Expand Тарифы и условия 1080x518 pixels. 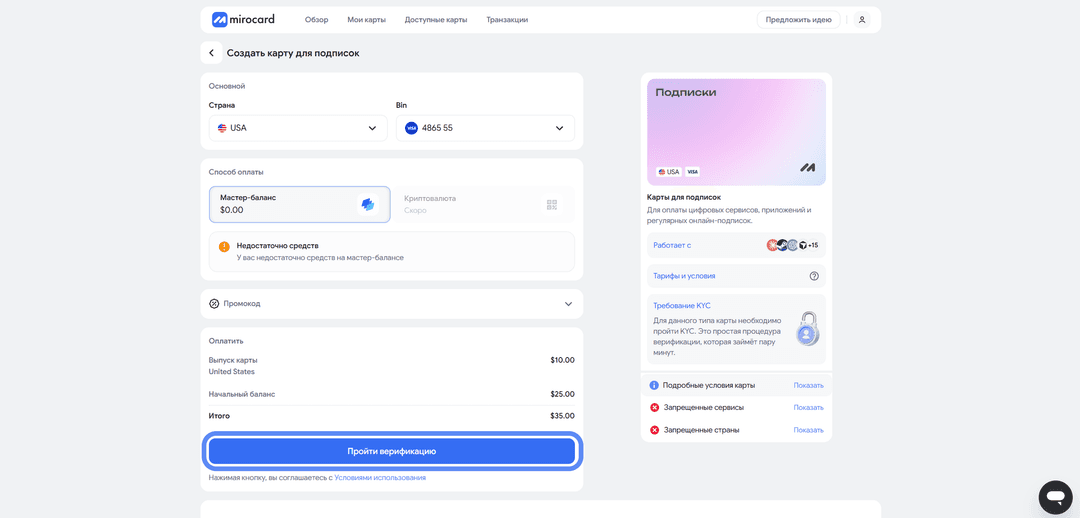coord(736,276)
